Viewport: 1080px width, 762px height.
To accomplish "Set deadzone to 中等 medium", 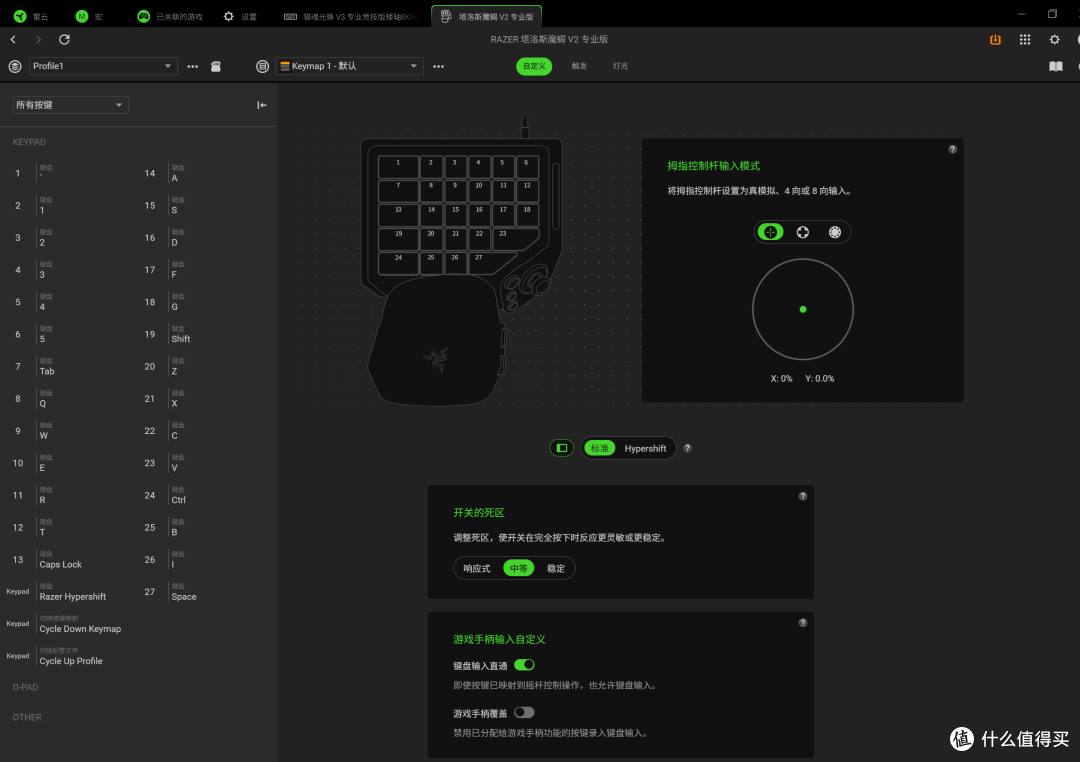I will tap(519, 568).
